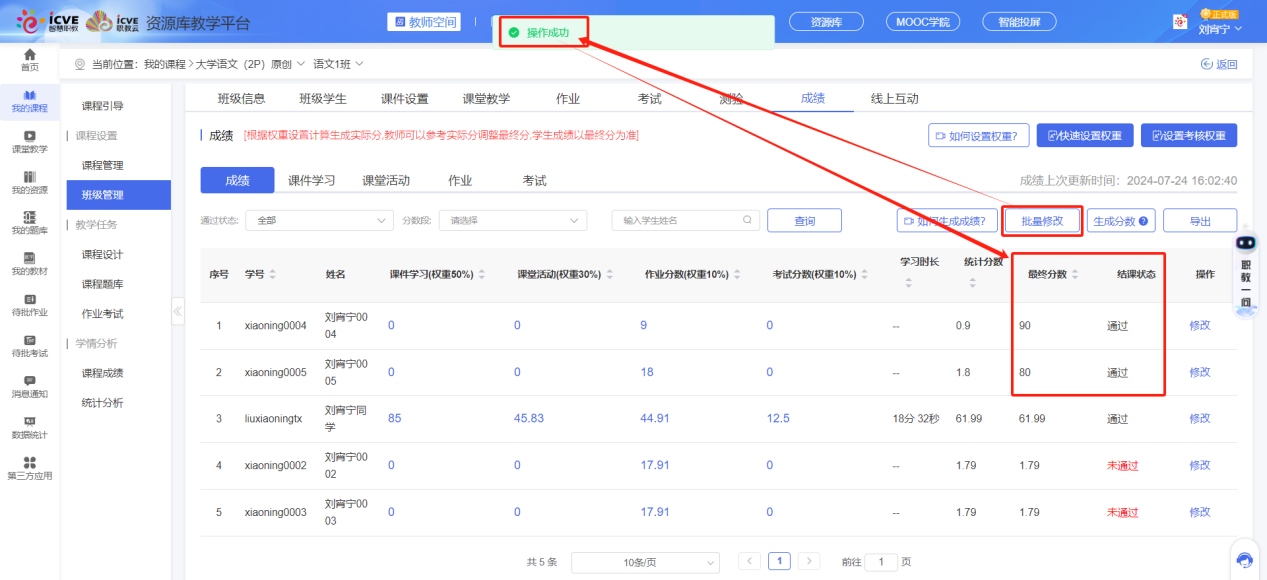This screenshot has width=1267, height=580.
Task: Switch to the 课件学习 sub-tab
Action: 311,180
